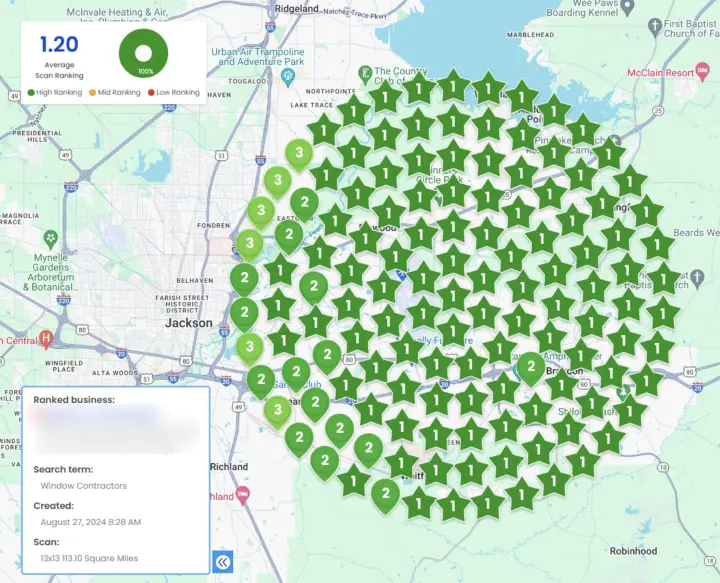Select the bottommost rank 2 pin
The image size is (720, 583).
click(x=386, y=495)
